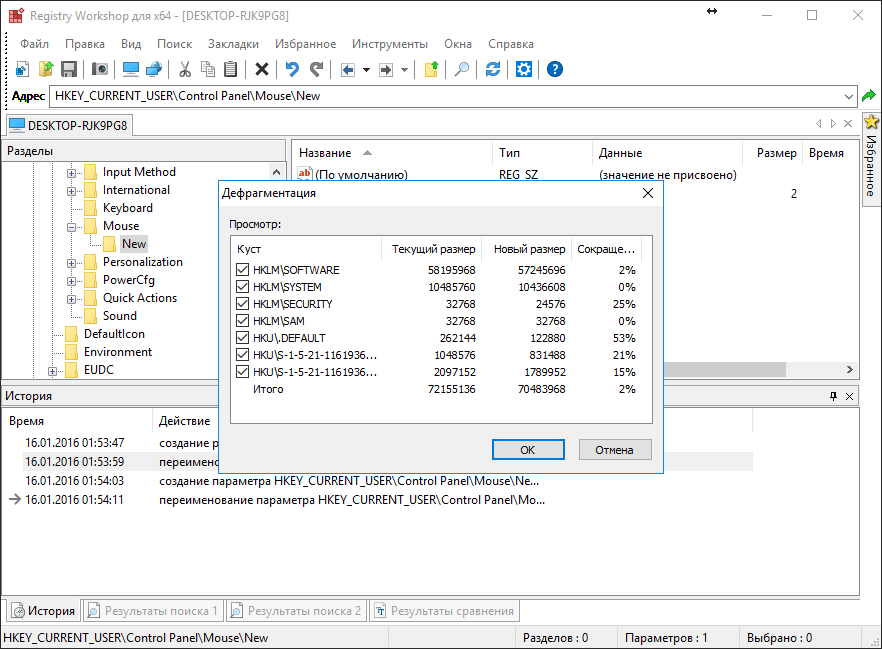Uncheck HKU\S-1-5-21 checkbox sized 2097152
This screenshot has width=882, height=649.
click(x=242, y=372)
